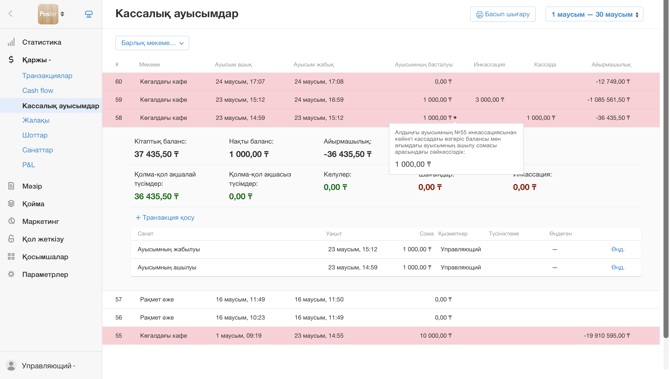Expand the Управляющий user menu
Viewport: 670px width, 379px height.
click(48, 365)
